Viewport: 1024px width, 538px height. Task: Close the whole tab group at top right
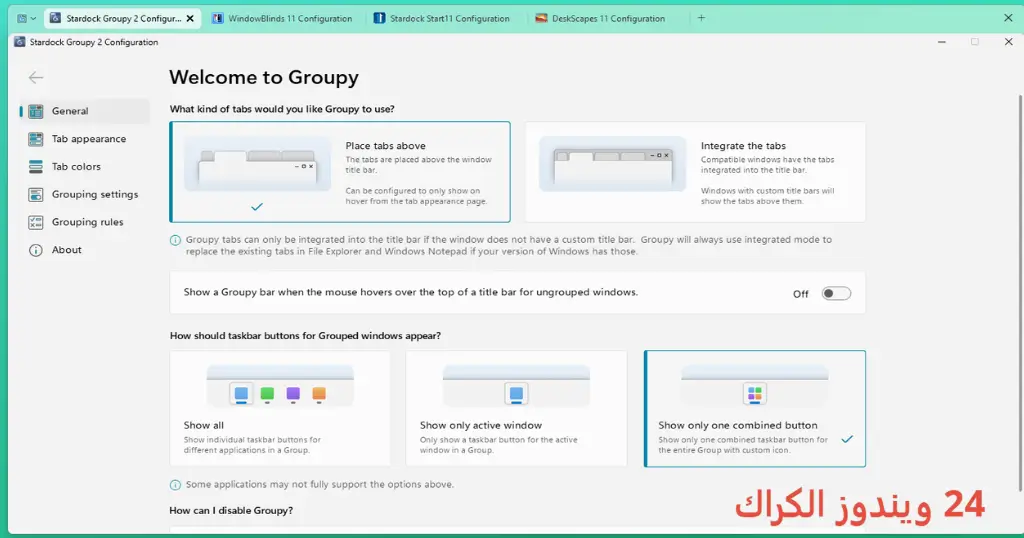(1008, 18)
